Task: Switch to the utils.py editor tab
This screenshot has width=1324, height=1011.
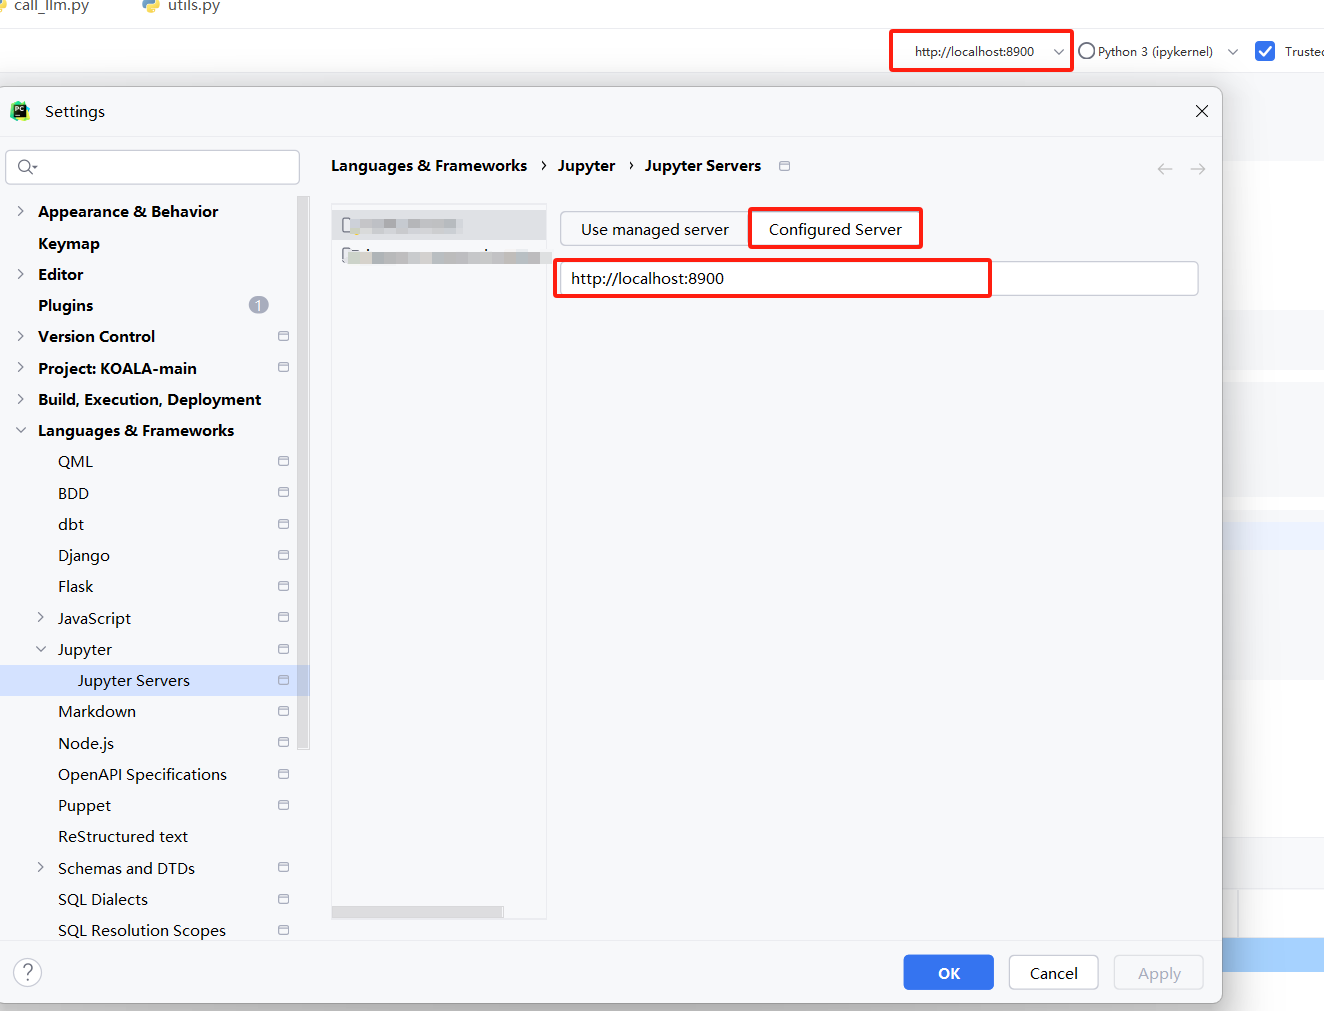Action: [x=182, y=6]
